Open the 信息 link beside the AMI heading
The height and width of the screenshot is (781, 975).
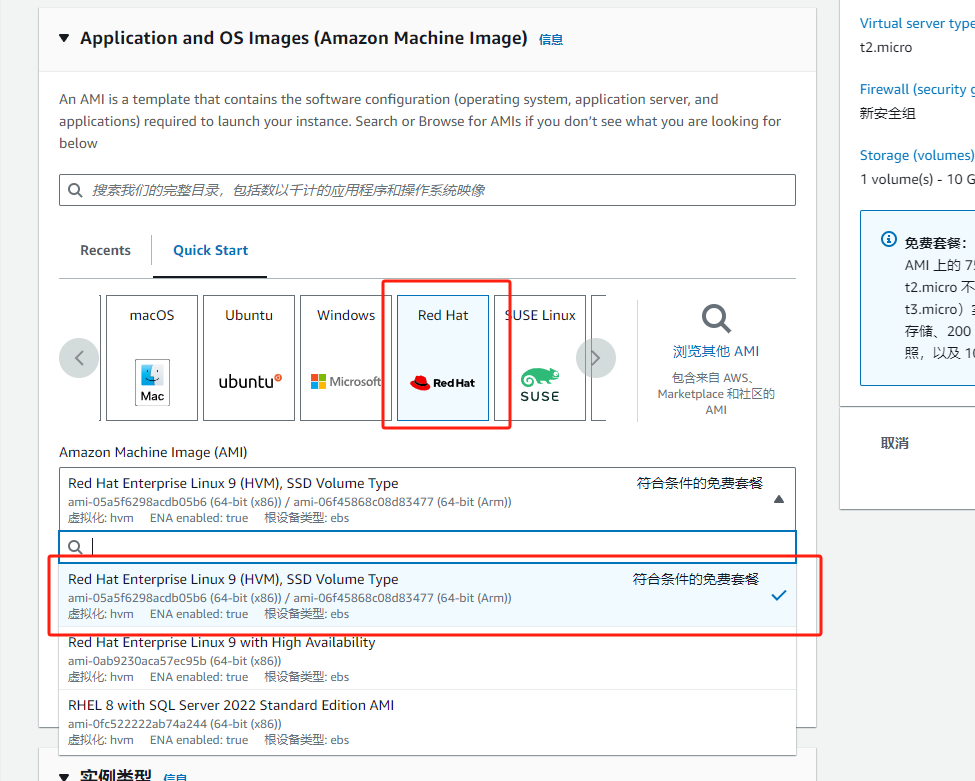tap(550, 40)
